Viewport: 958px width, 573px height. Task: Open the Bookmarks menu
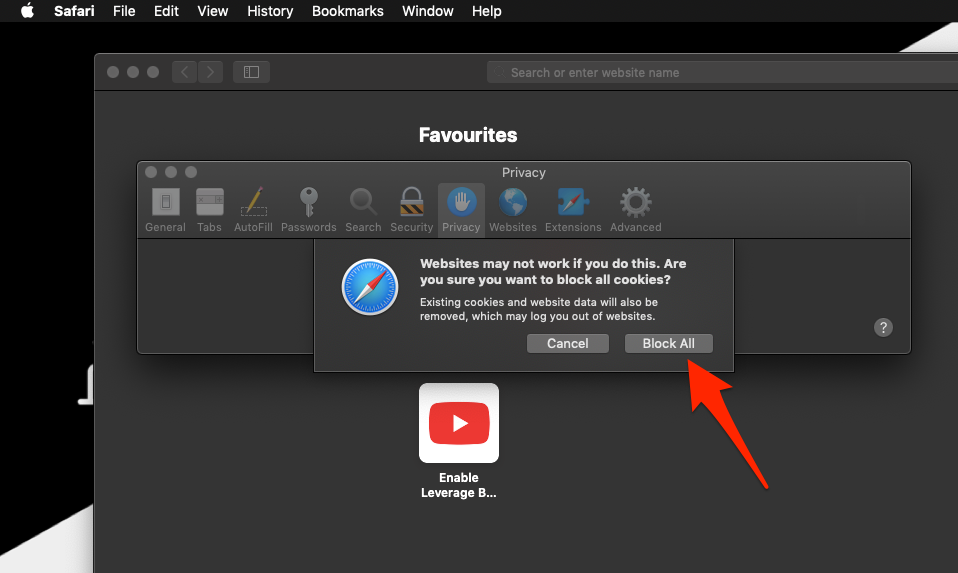[x=347, y=11]
